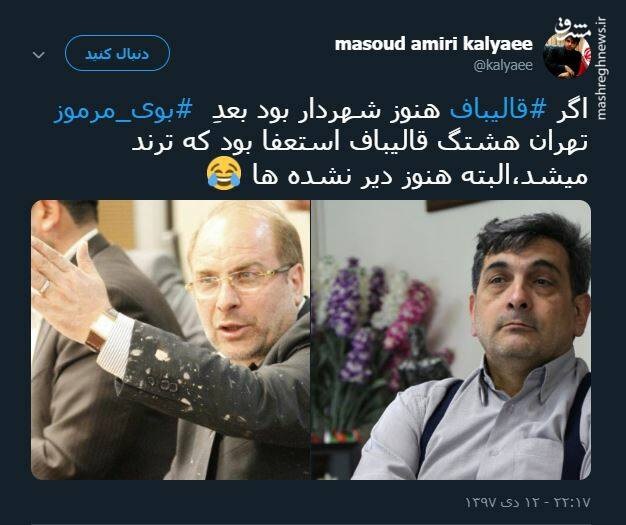Click the tweet line ending with دیر نشده ها
This screenshot has width=626, height=525.
[397, 176]
